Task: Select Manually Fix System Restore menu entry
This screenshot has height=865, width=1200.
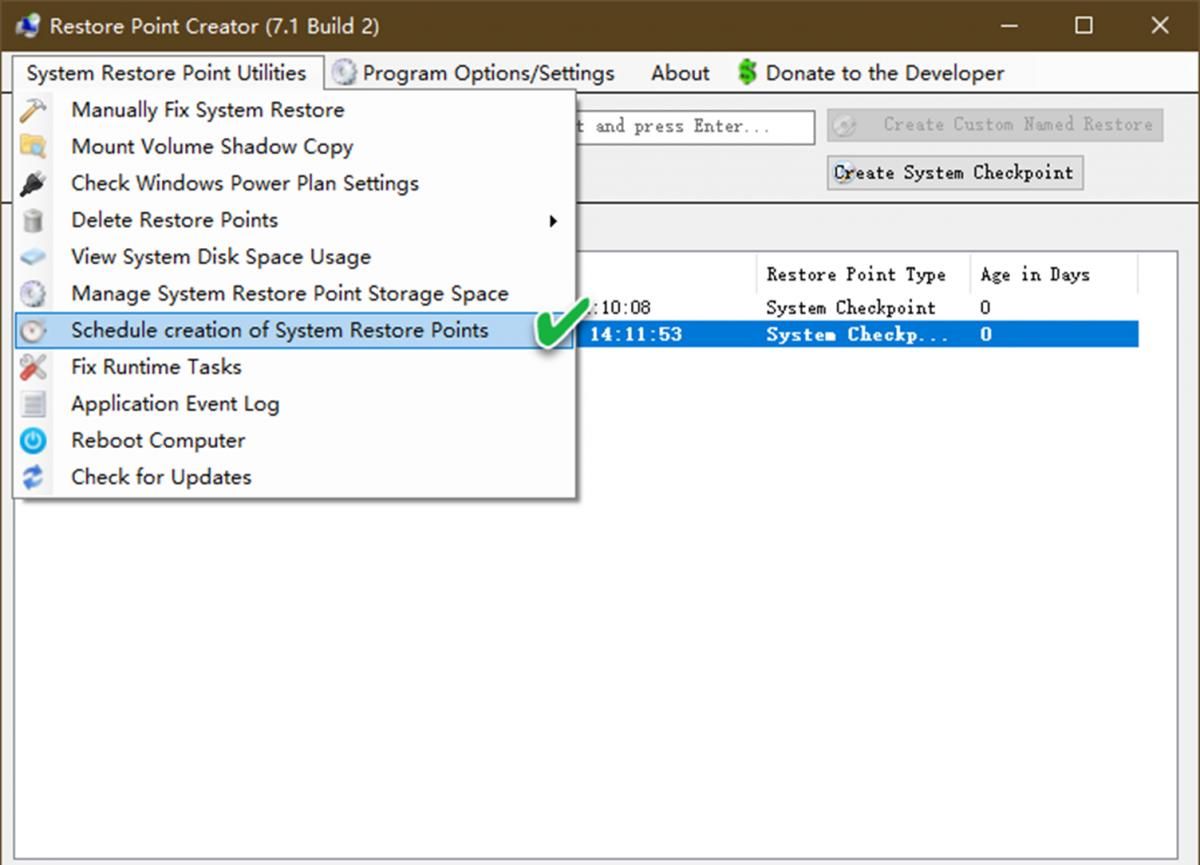Action: point(295,110)
